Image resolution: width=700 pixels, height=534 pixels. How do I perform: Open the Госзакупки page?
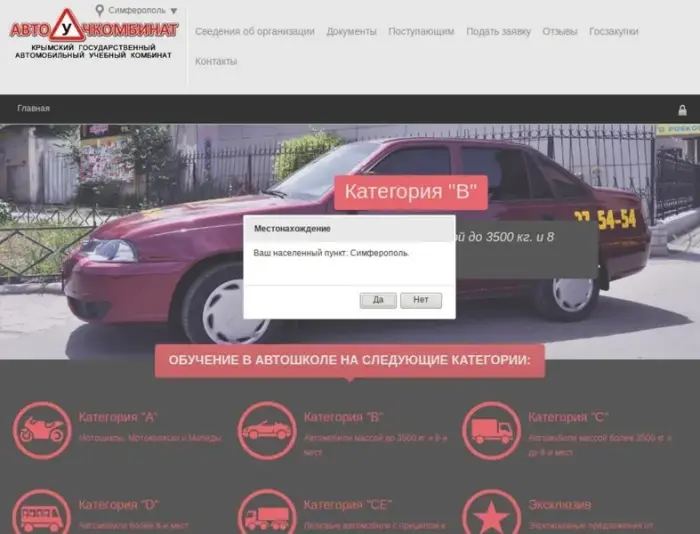coord(613,32)
